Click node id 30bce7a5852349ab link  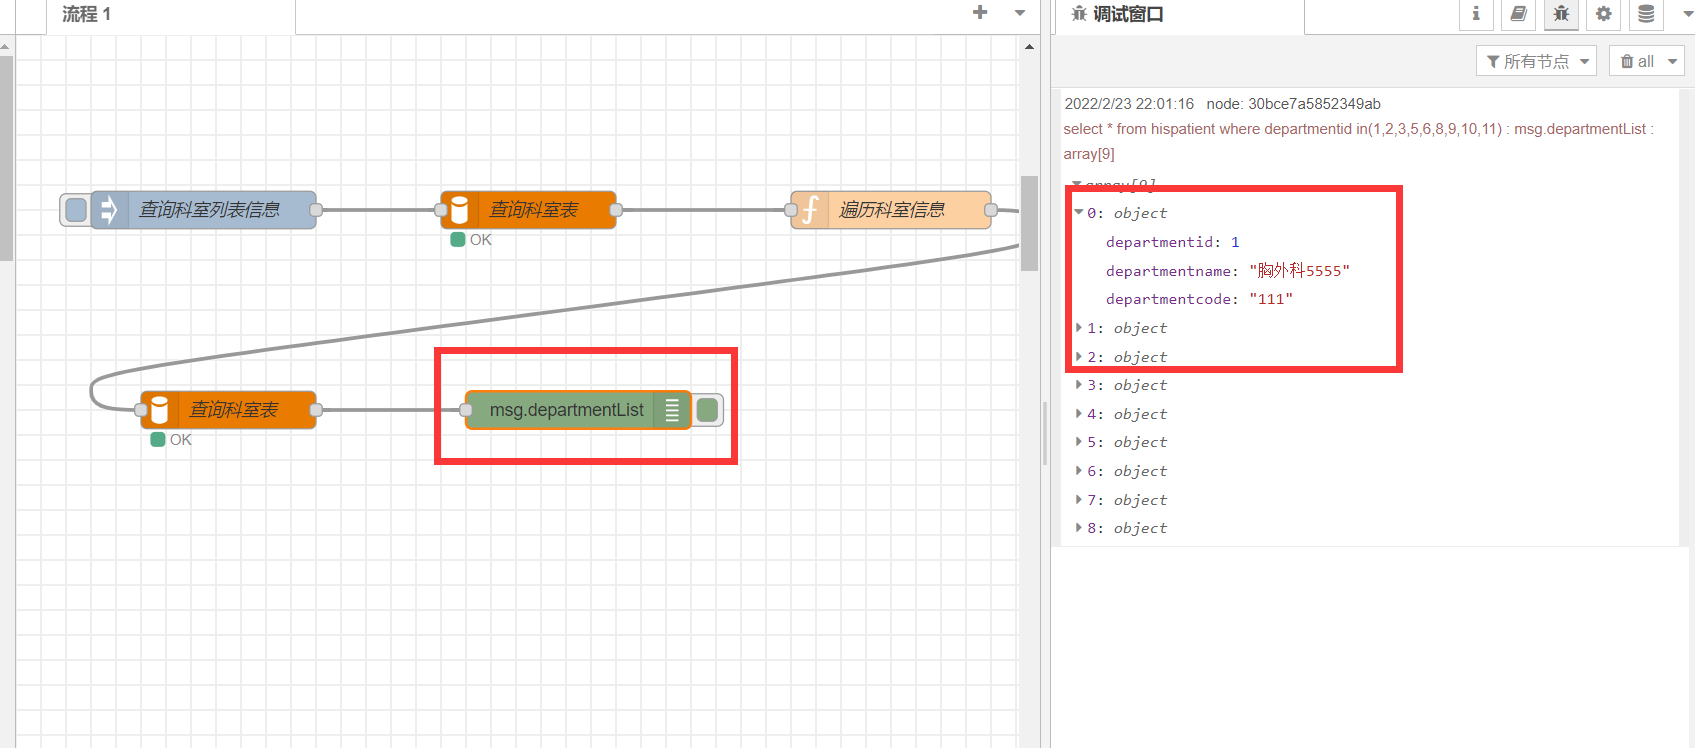[1293, 104]
